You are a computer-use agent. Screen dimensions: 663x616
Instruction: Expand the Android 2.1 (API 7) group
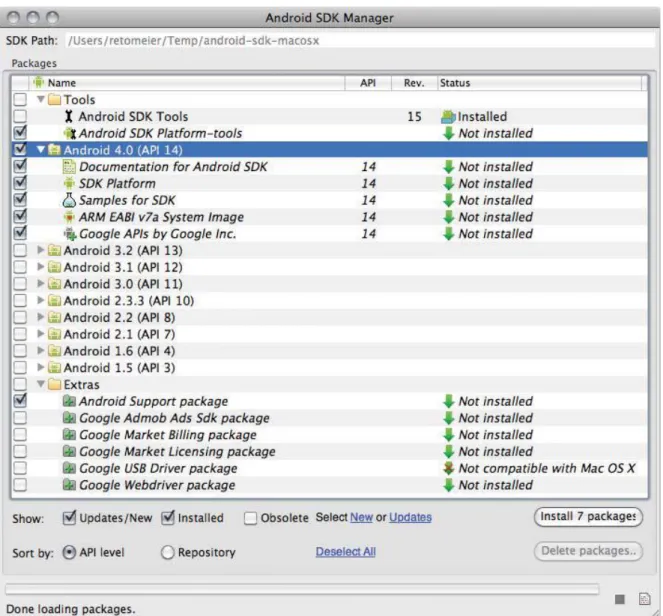click(x=41, y=334)
